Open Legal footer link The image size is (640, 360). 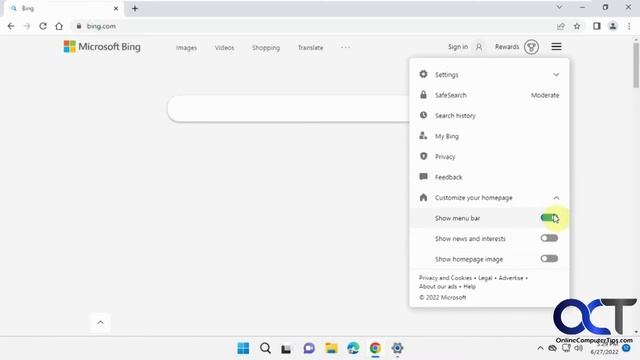pyautogui.click(x=485, y=278)
